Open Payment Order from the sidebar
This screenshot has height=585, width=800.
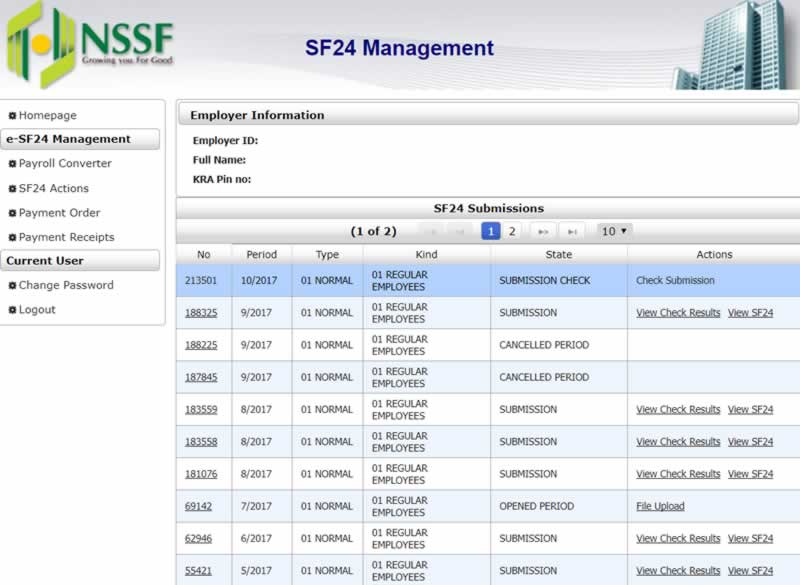point(59,213)
